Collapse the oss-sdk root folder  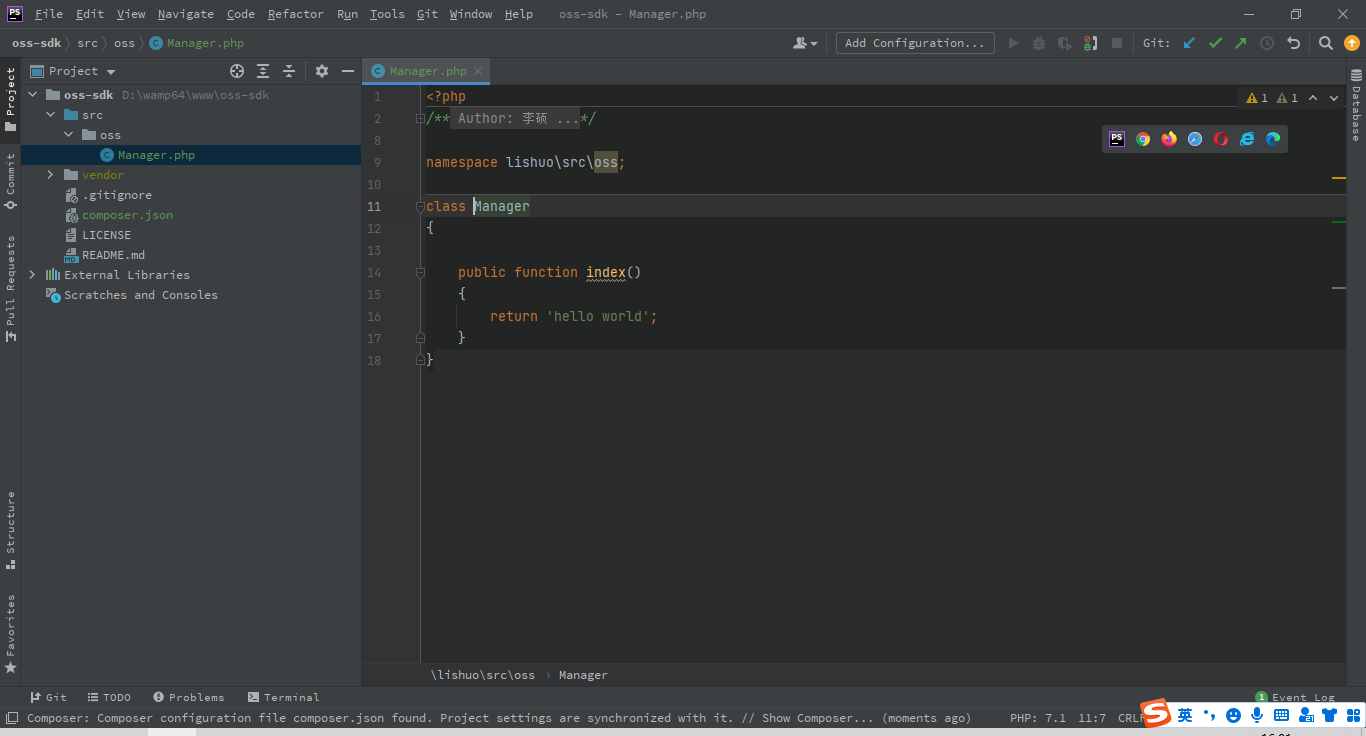(x=33, y=95)
